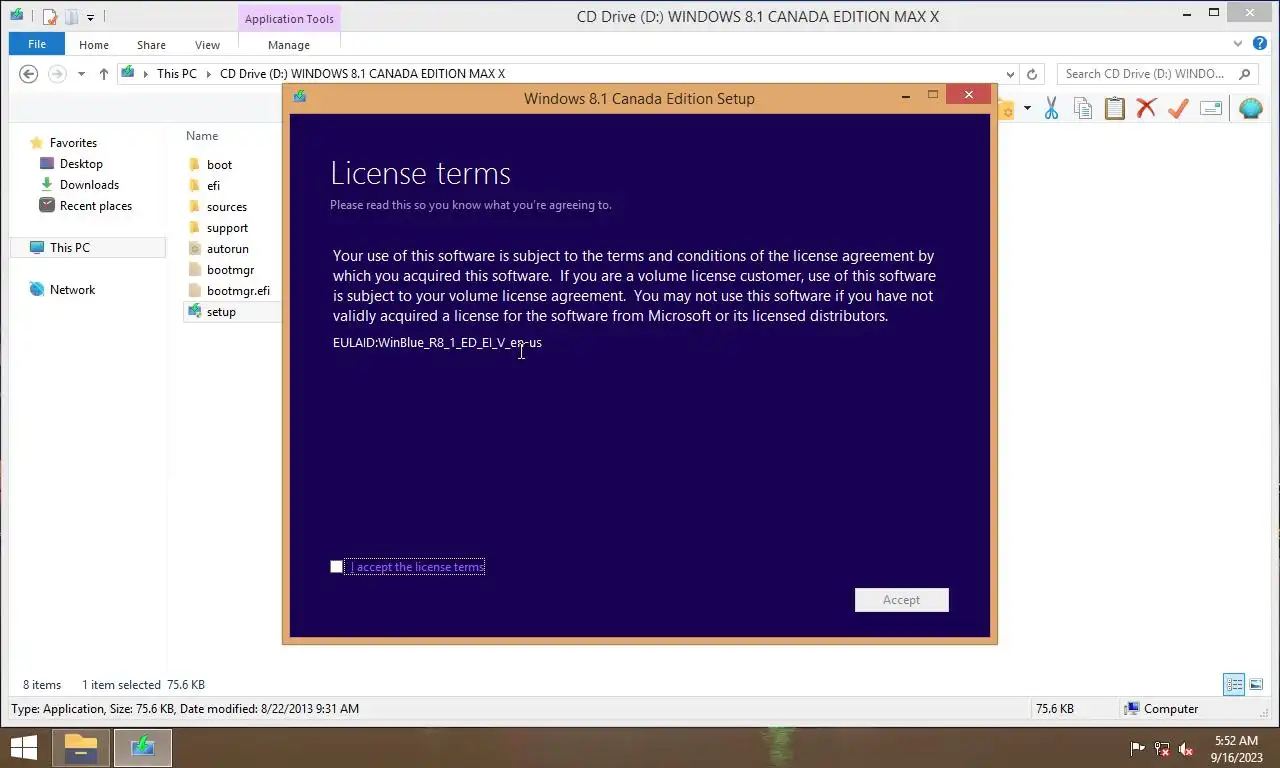Click the Properties icon in quick access toolbar
The height and width of the screenshot is (768, 1280).
click(x=50, y=16)
